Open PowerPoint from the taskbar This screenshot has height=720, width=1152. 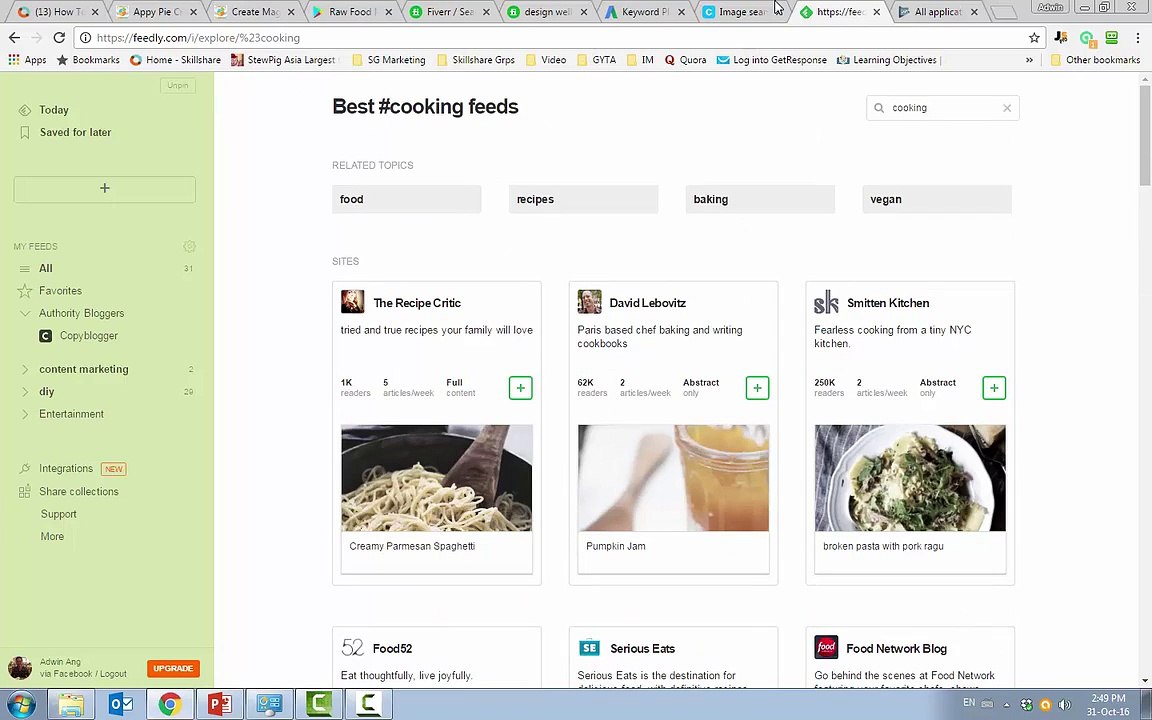click(220, 705)
